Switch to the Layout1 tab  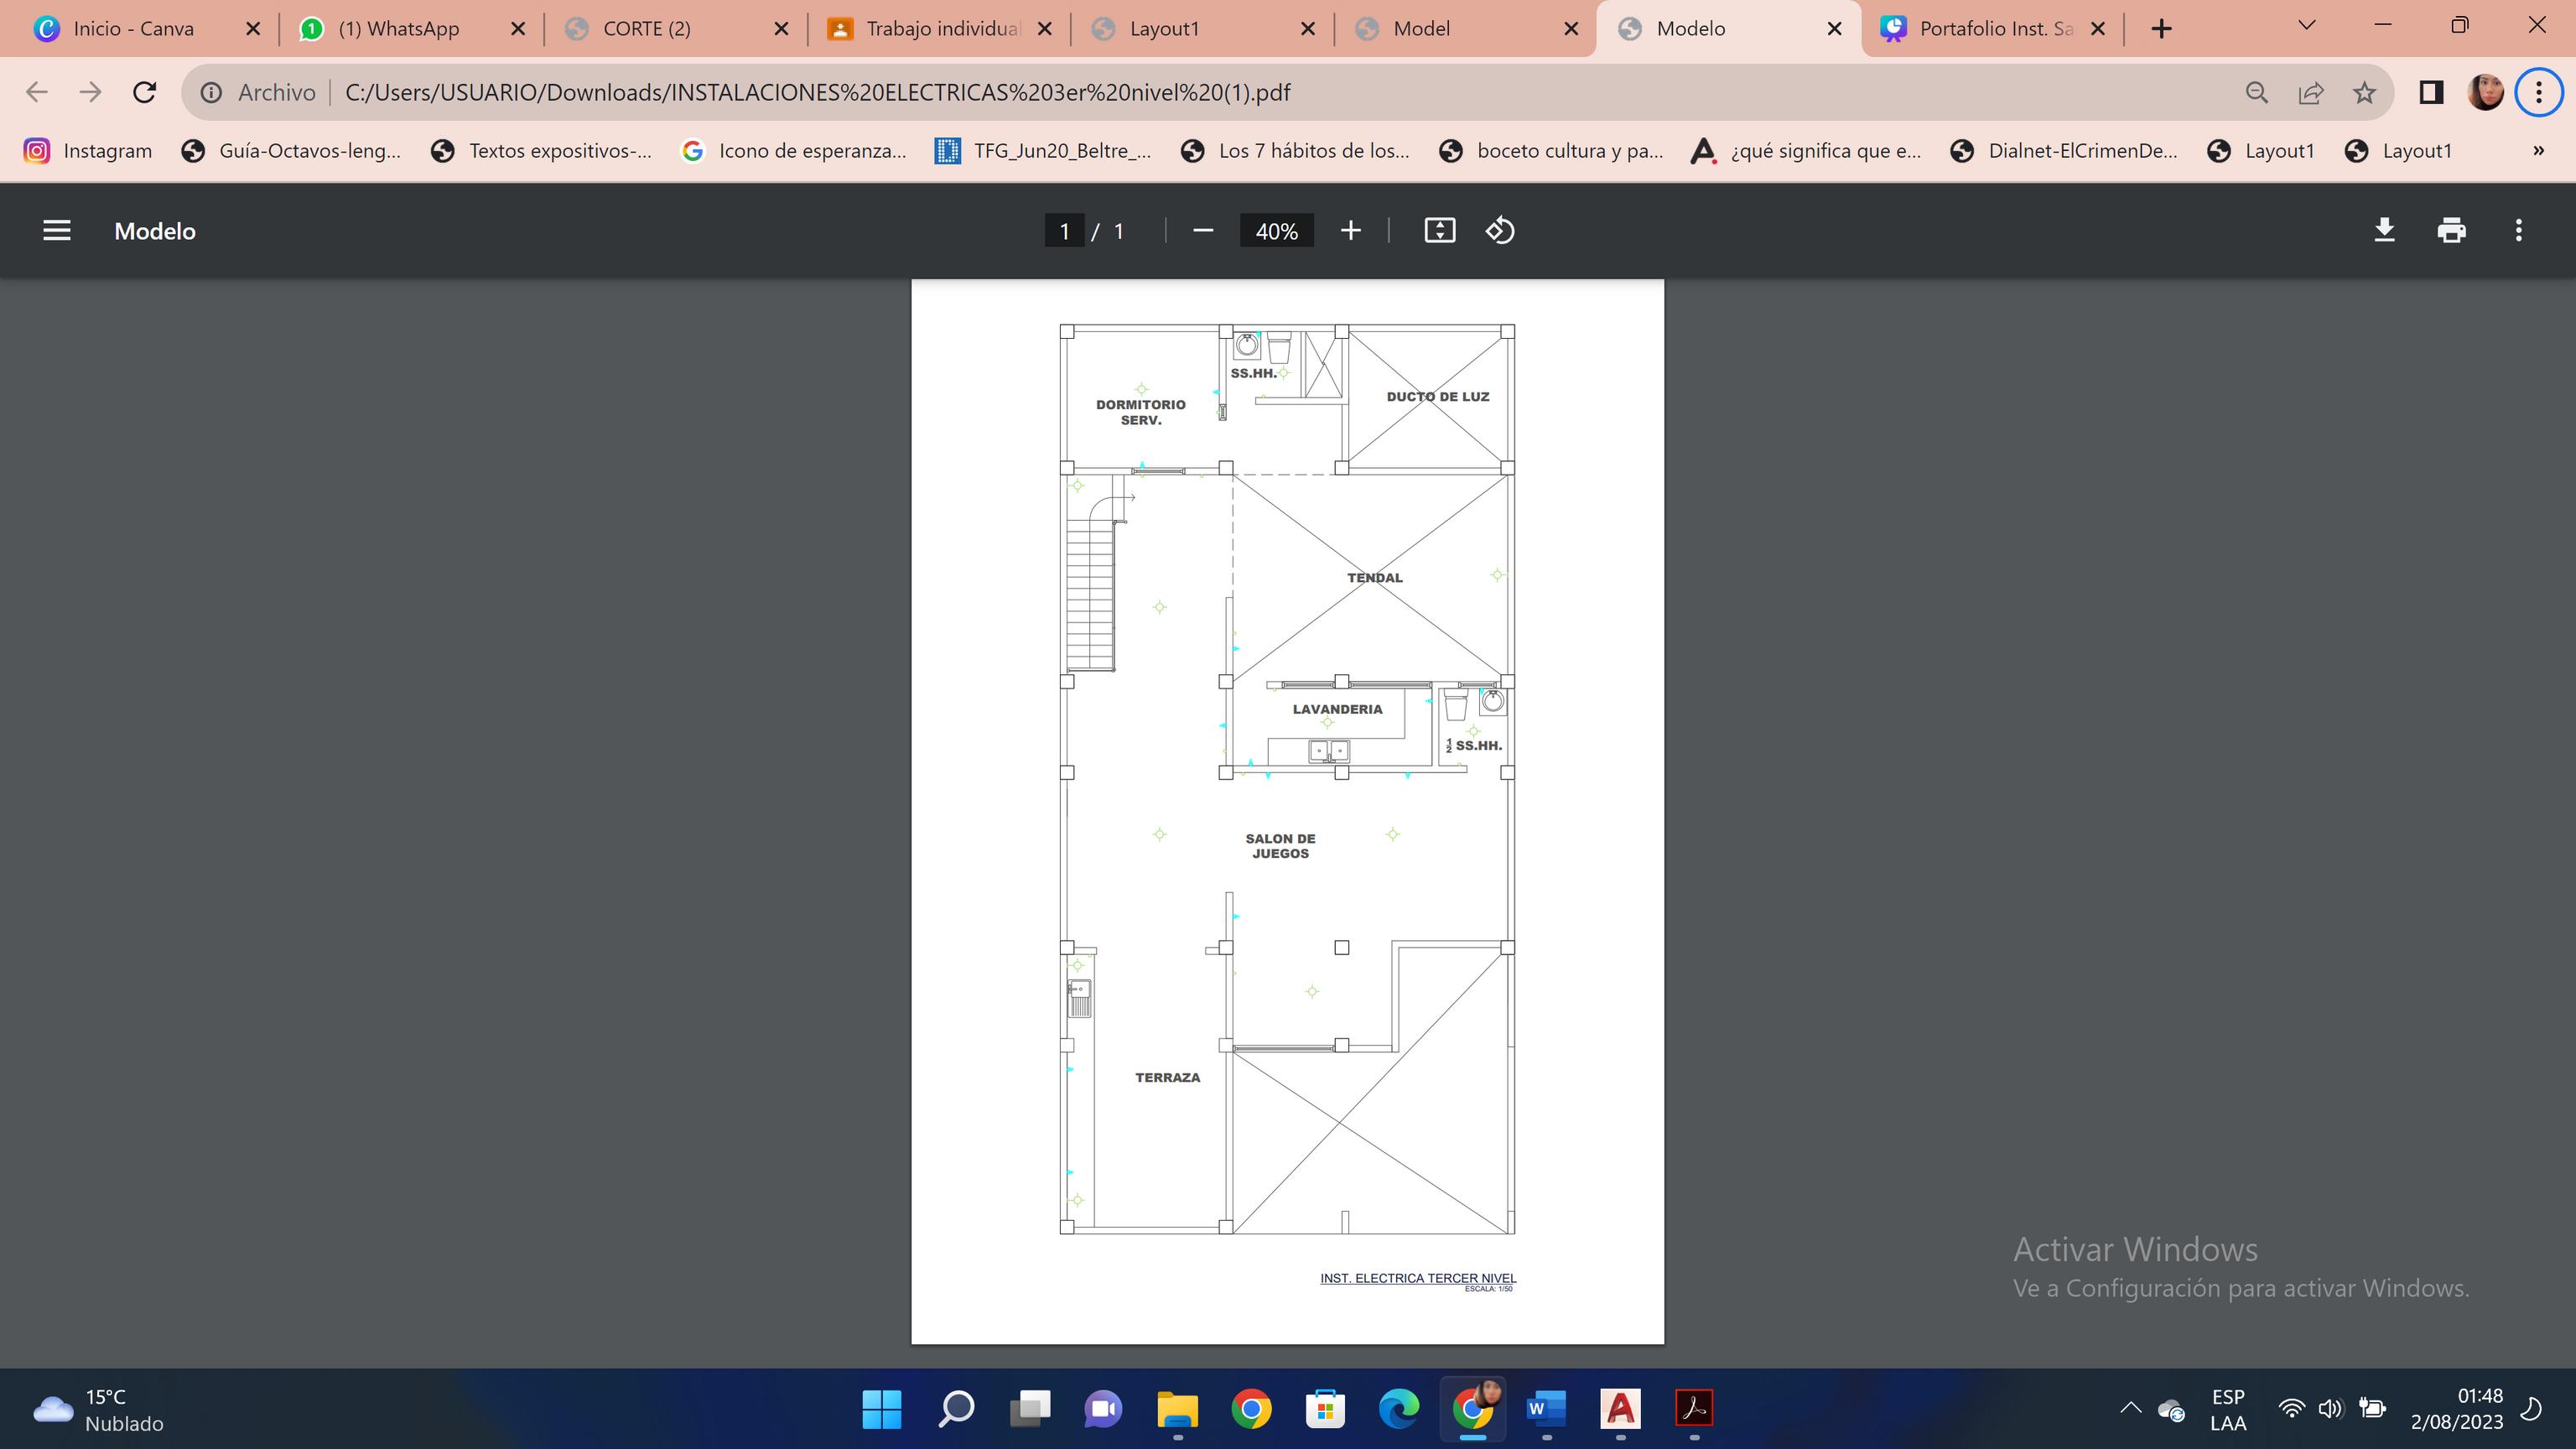click(1164, 29)
